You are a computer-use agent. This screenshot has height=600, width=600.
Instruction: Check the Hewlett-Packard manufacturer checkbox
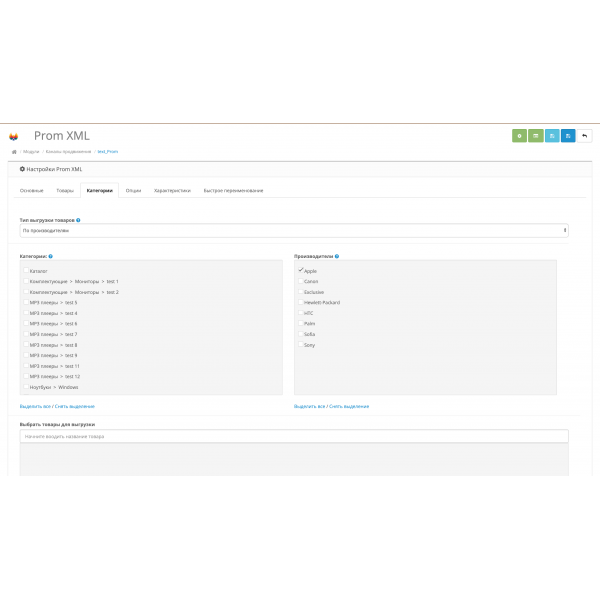[301, 302]
